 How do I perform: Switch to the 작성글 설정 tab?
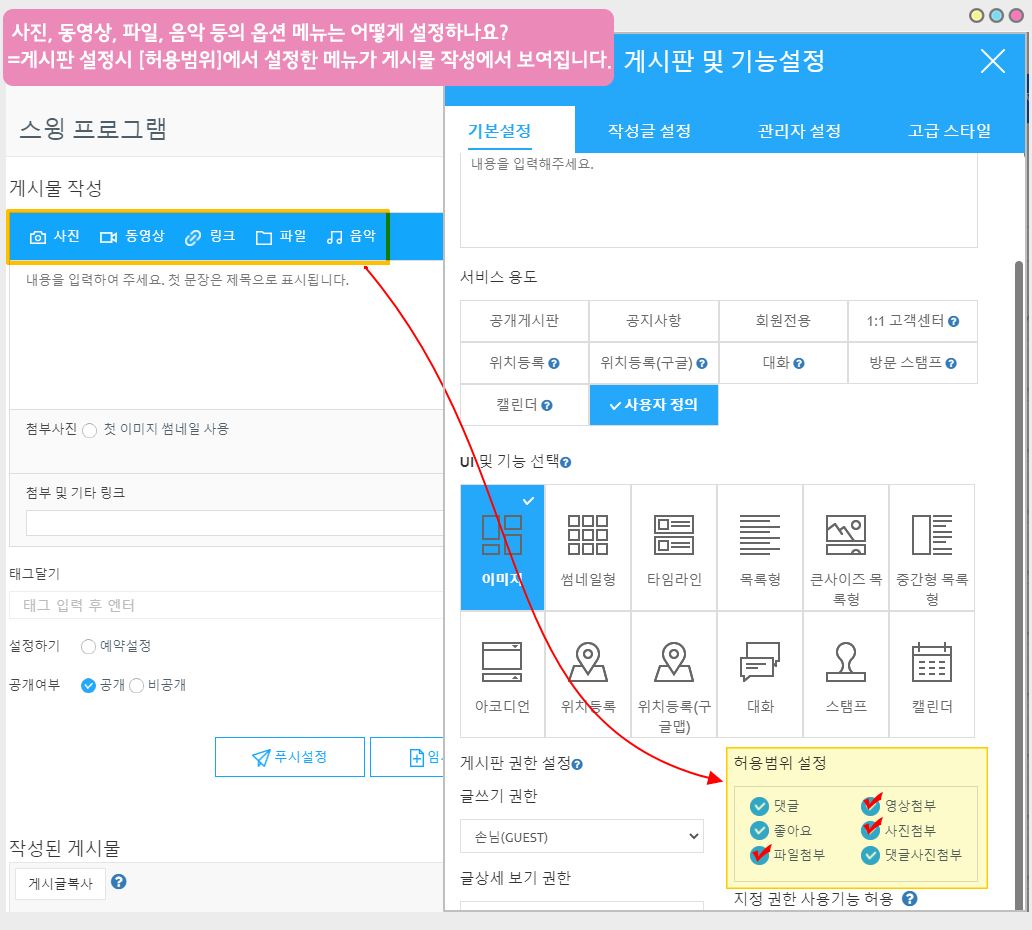coord(649,131)
